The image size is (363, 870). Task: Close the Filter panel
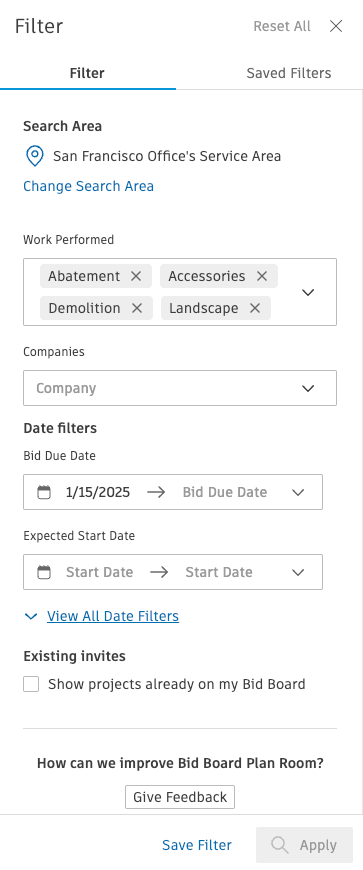pos(336,26)
